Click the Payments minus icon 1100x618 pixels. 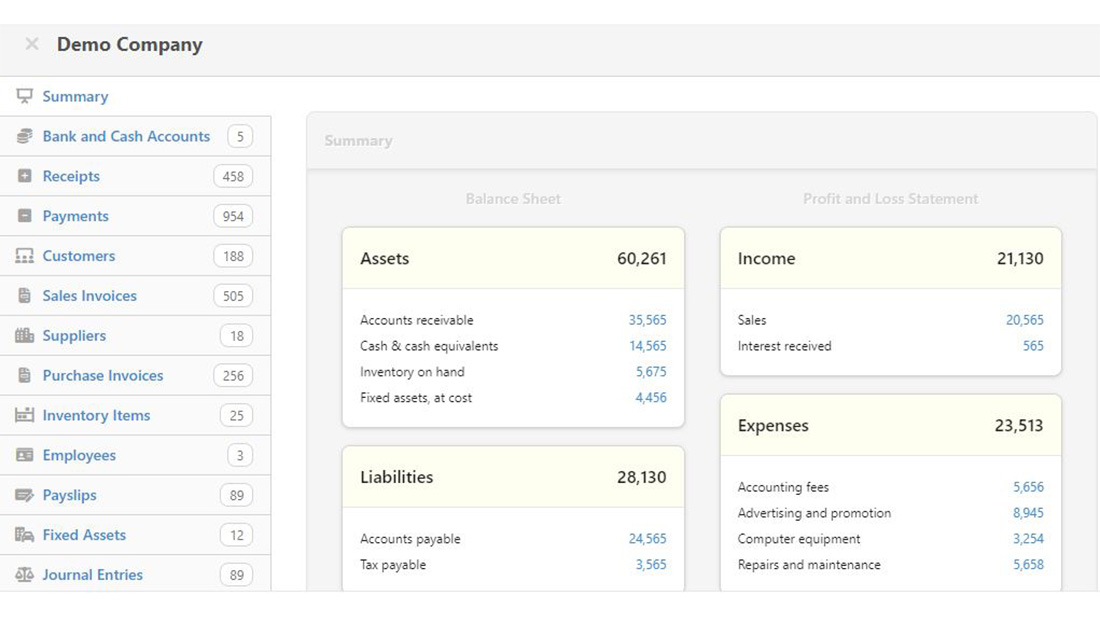[25, 216]
